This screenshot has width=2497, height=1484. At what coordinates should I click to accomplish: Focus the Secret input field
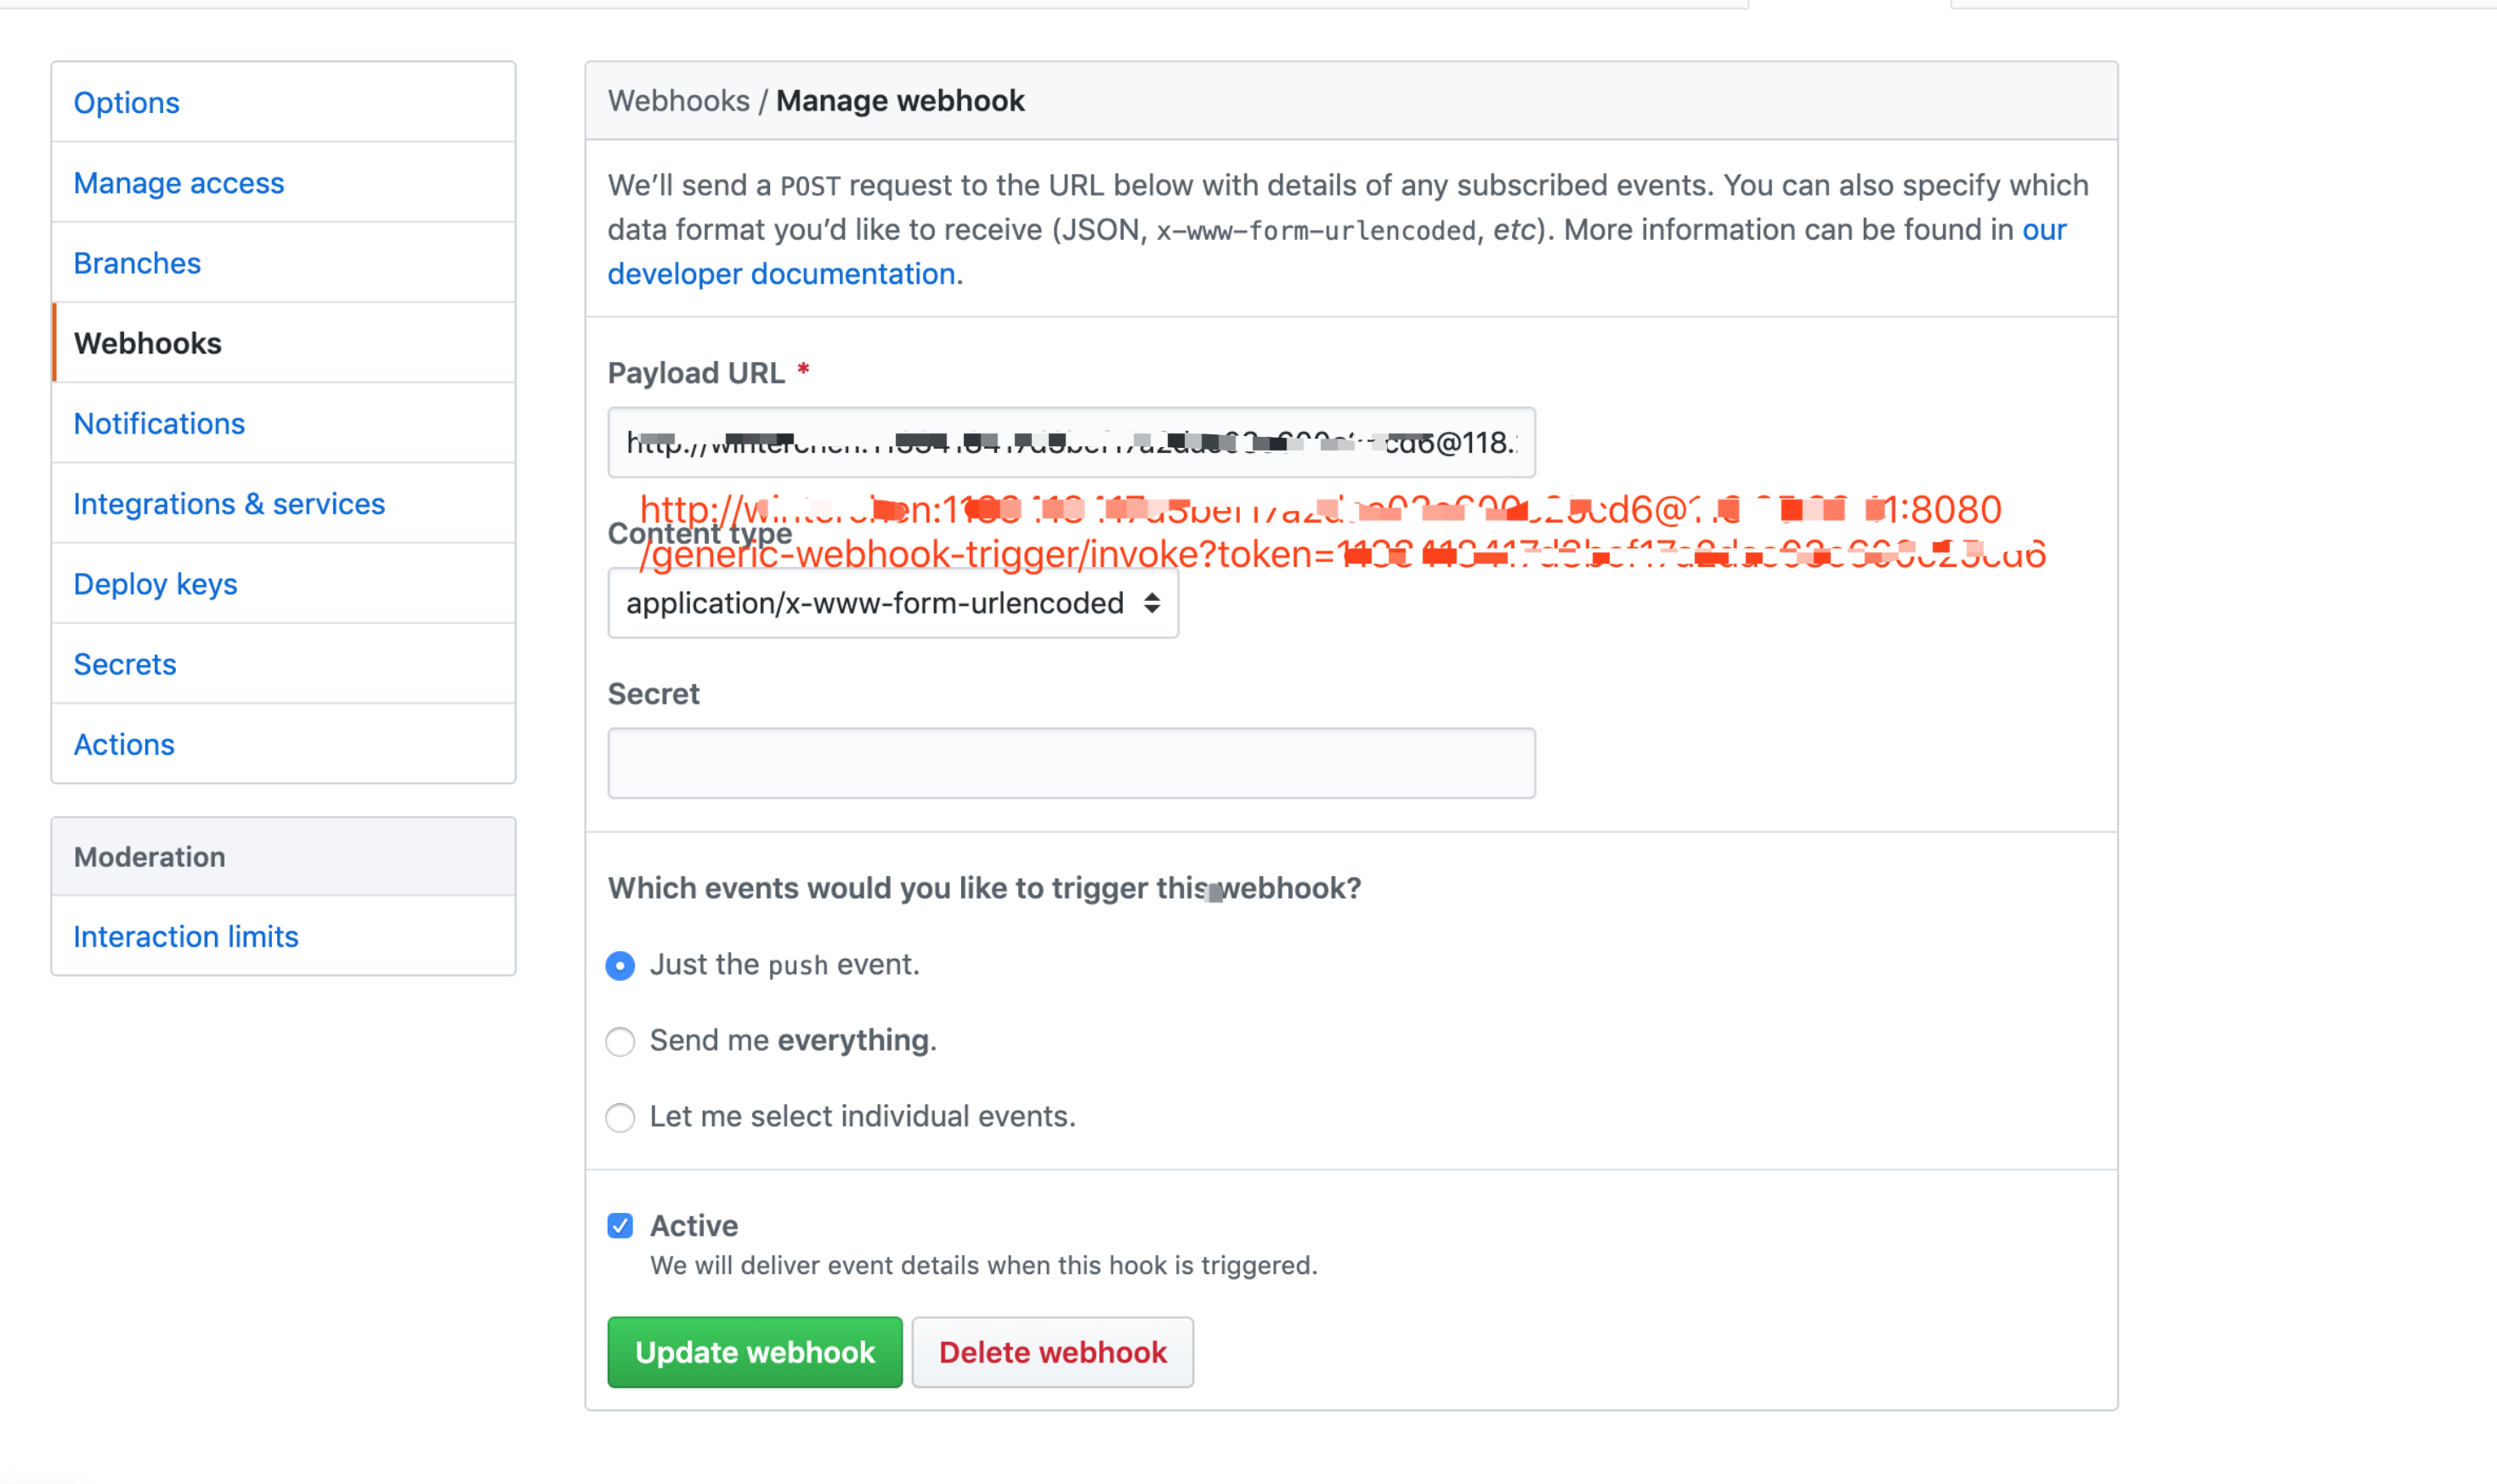coord(1070,763)
